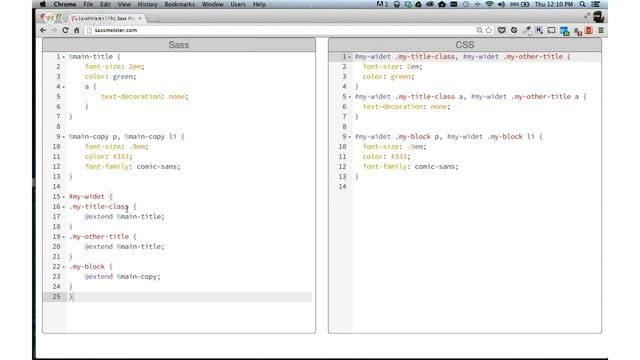This screenshot has width=640, height=360.
Task: Open the View menu
Action: pos(124,4)
